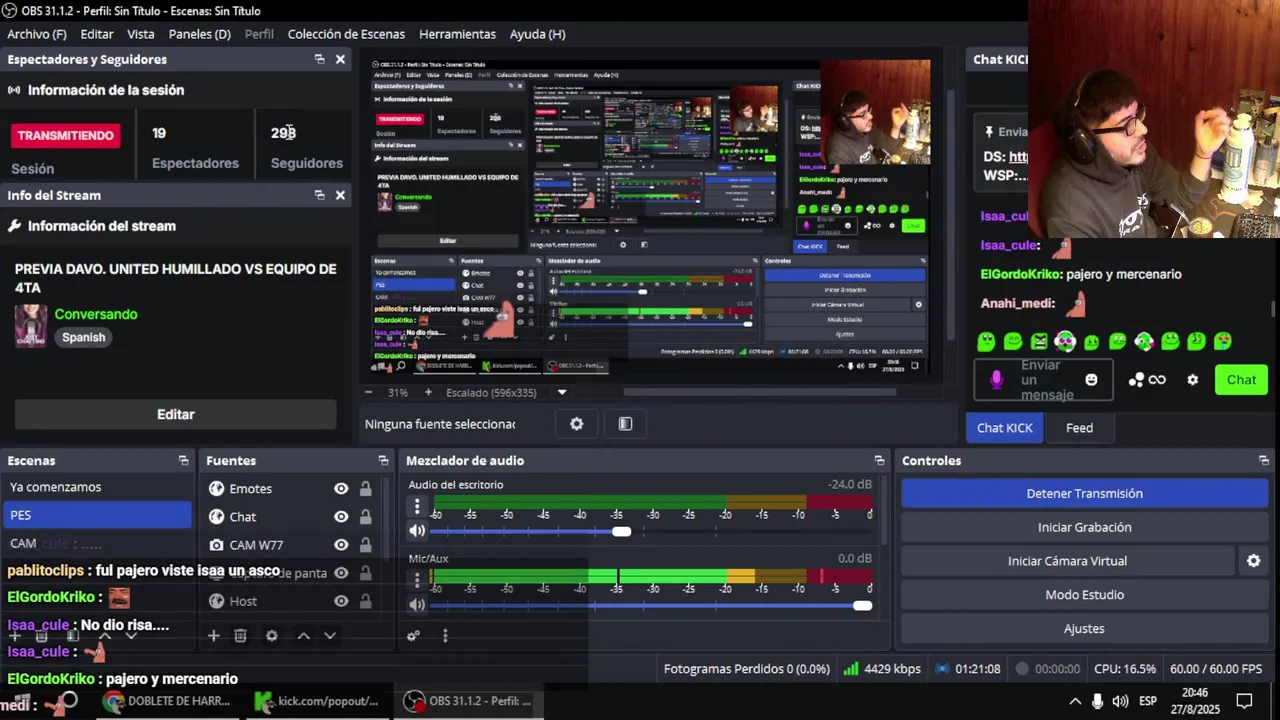Click Iniciar Cámara Virtual button
This screenshot has width=1280, height=720.
[x=1067, y=561]
